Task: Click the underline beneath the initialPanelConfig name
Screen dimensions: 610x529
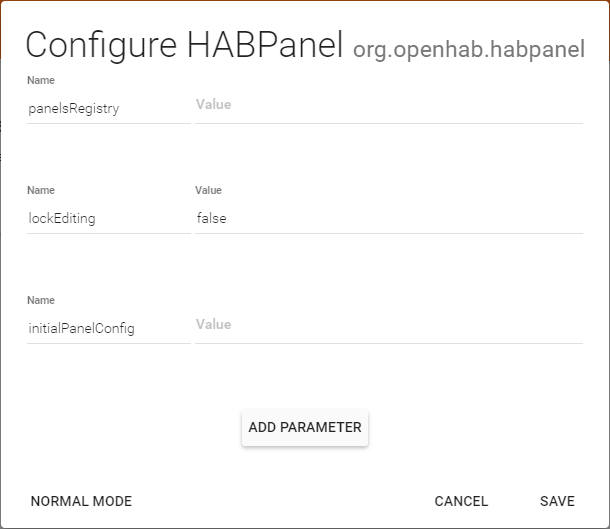Action: (108, 343)
